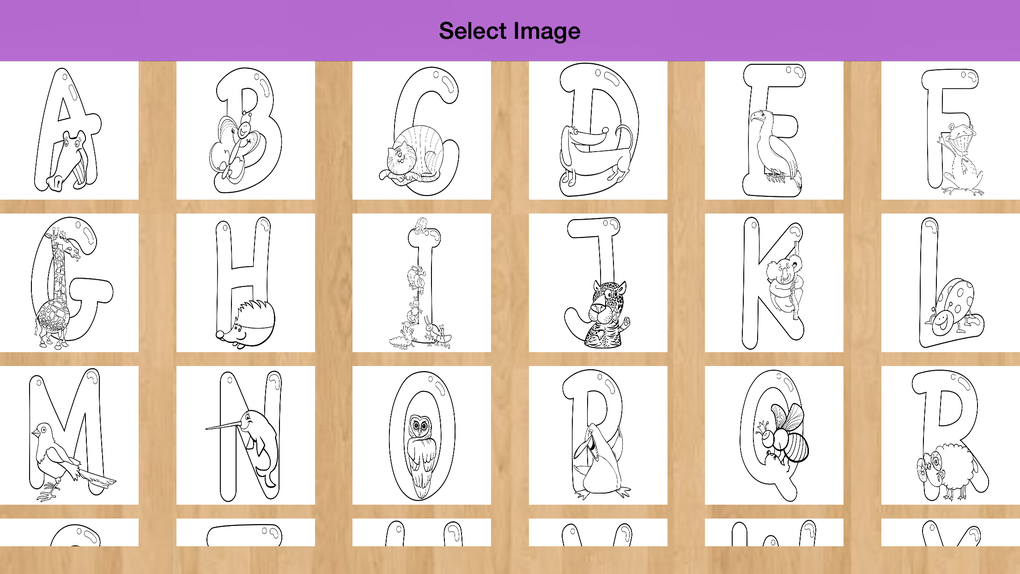Pick the letter M magpie bird image
This screenshot has height=574, width=1020.
coord(69,435)
